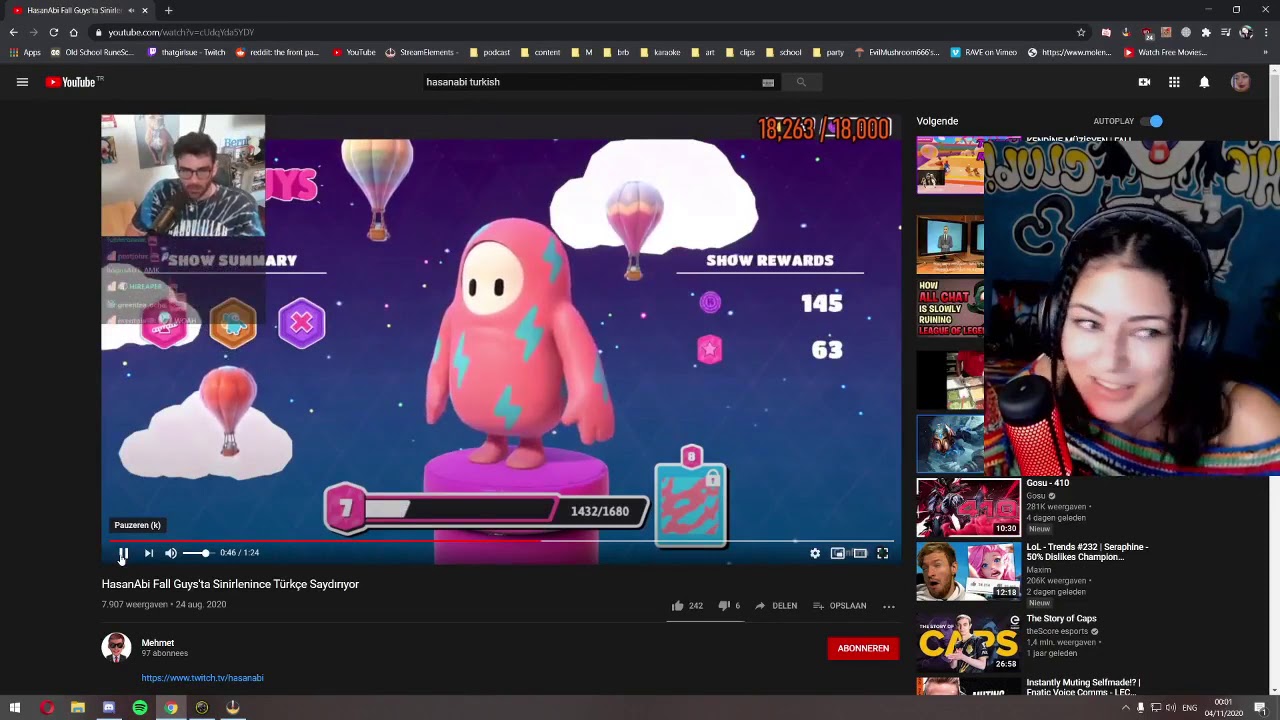The width and height of the screenshot is (1280, 720).
Task: Like the video (242 likes)
Action: coord(687,605)
